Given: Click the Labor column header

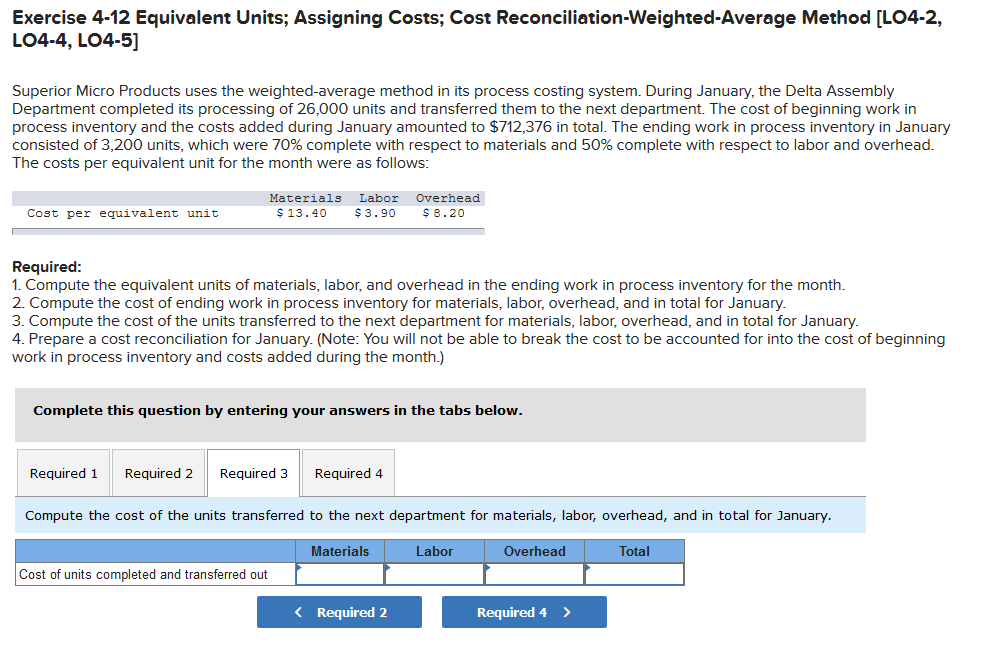Looking at the screenshot, I should pos(435,551).
